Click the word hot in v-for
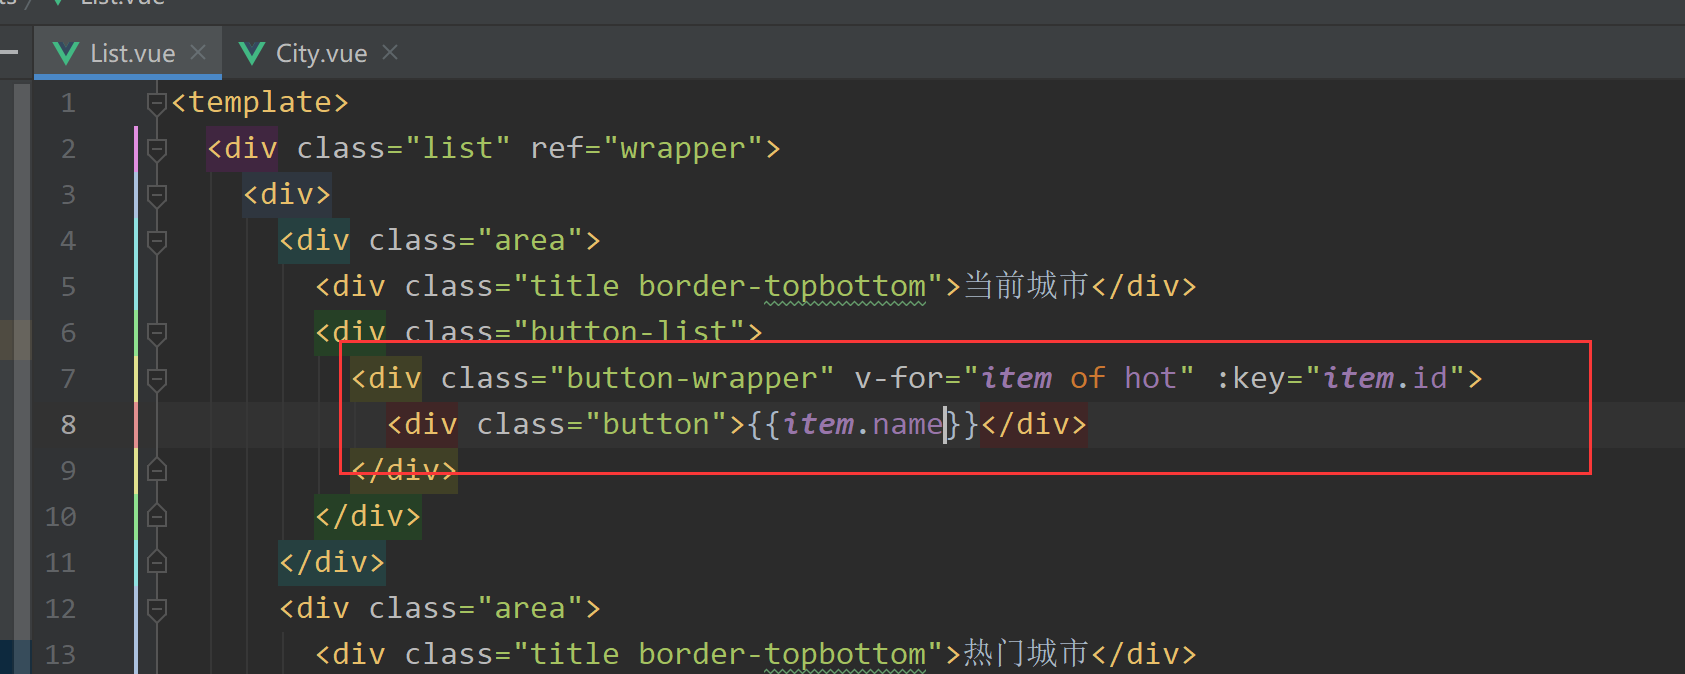Image resolution: width=1685 pixels, height=674 pixels. coord(1150,378)
